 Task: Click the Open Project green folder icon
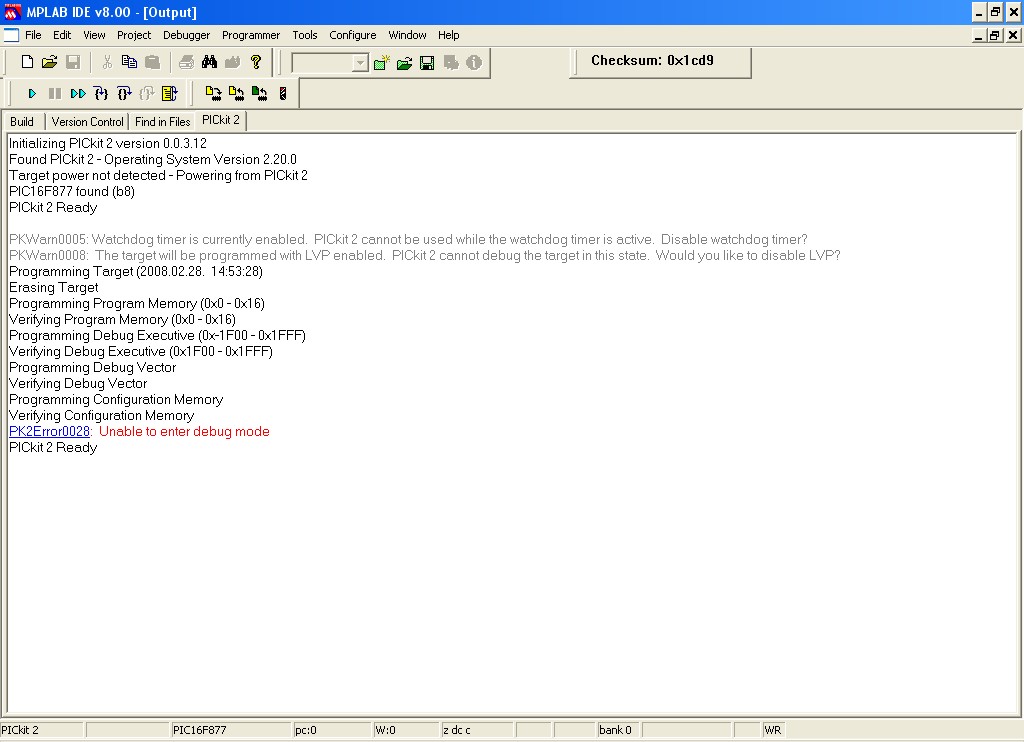click(x=404, y=63)
